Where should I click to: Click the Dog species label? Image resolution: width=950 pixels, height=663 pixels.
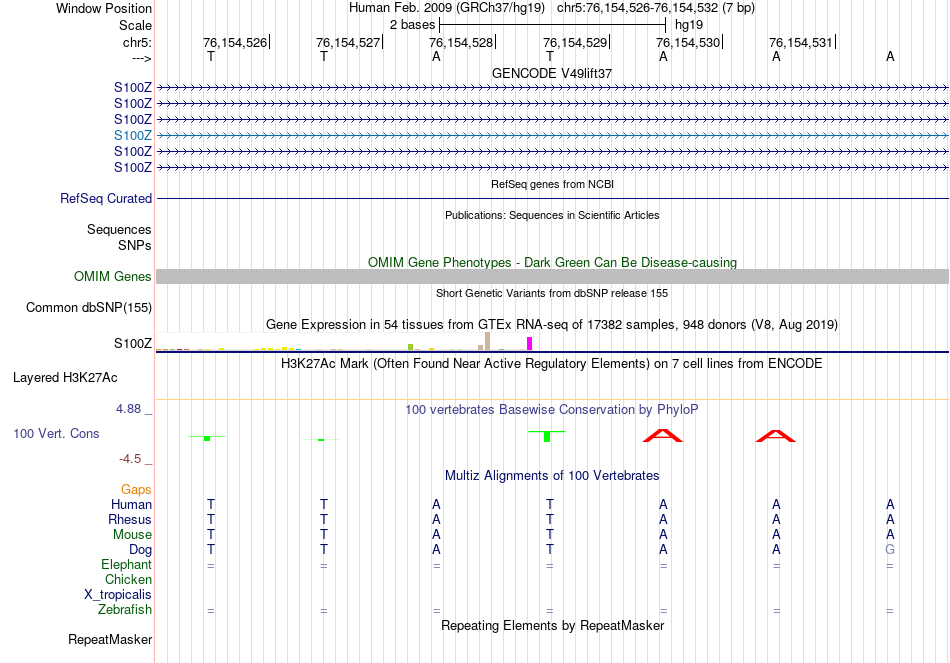pyautogui.click(x=141, y=550)
